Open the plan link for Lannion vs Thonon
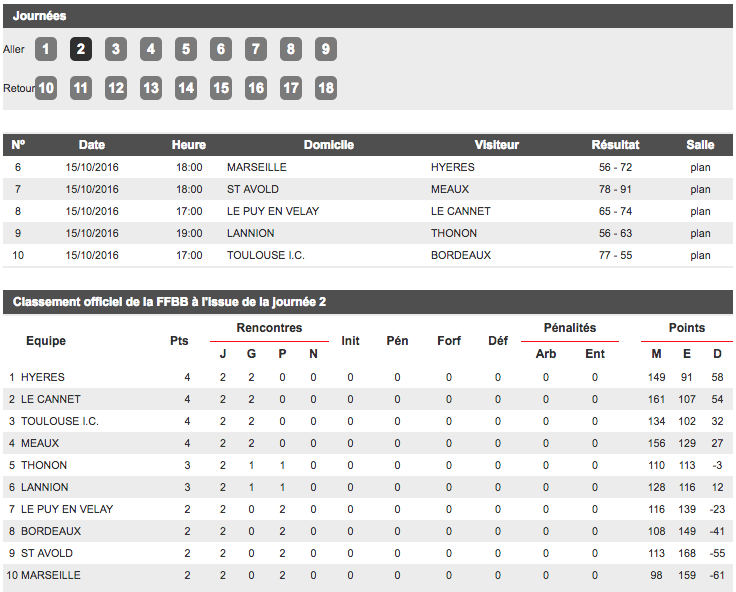This screenshot has height=592, width=736. [700, 233]
